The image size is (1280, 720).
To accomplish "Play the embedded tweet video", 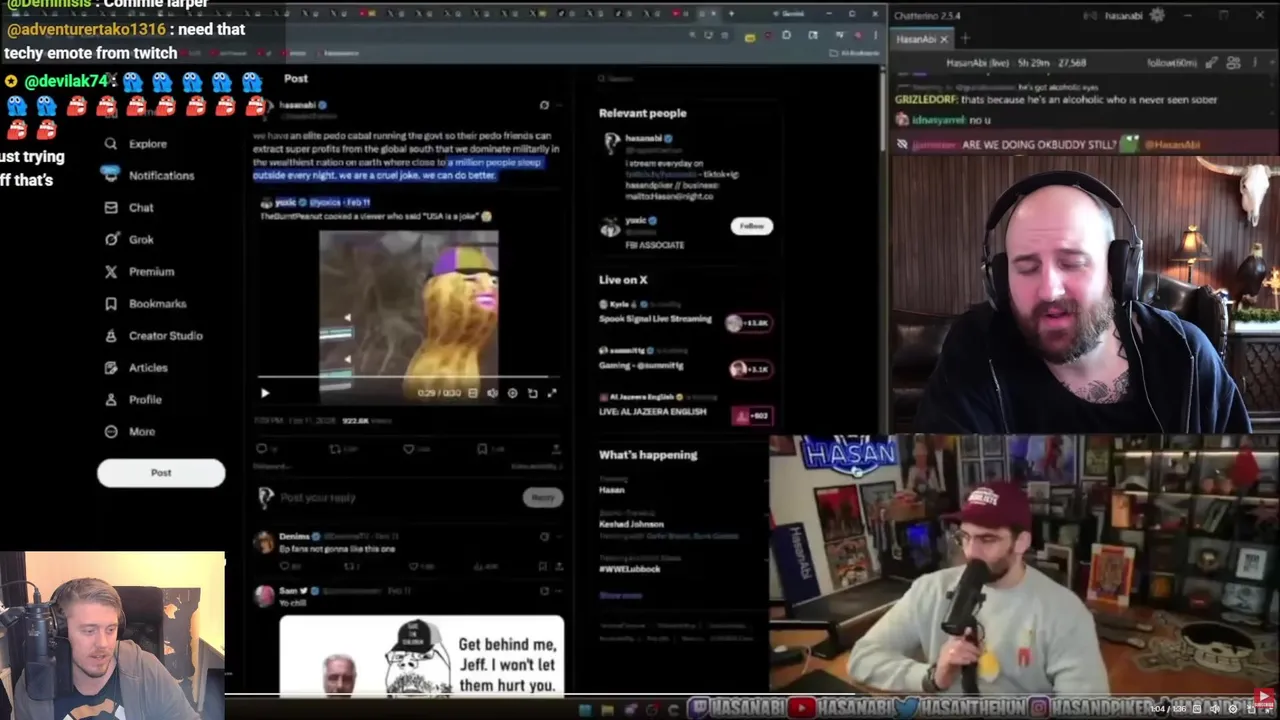I will click(x=265, y=393).
